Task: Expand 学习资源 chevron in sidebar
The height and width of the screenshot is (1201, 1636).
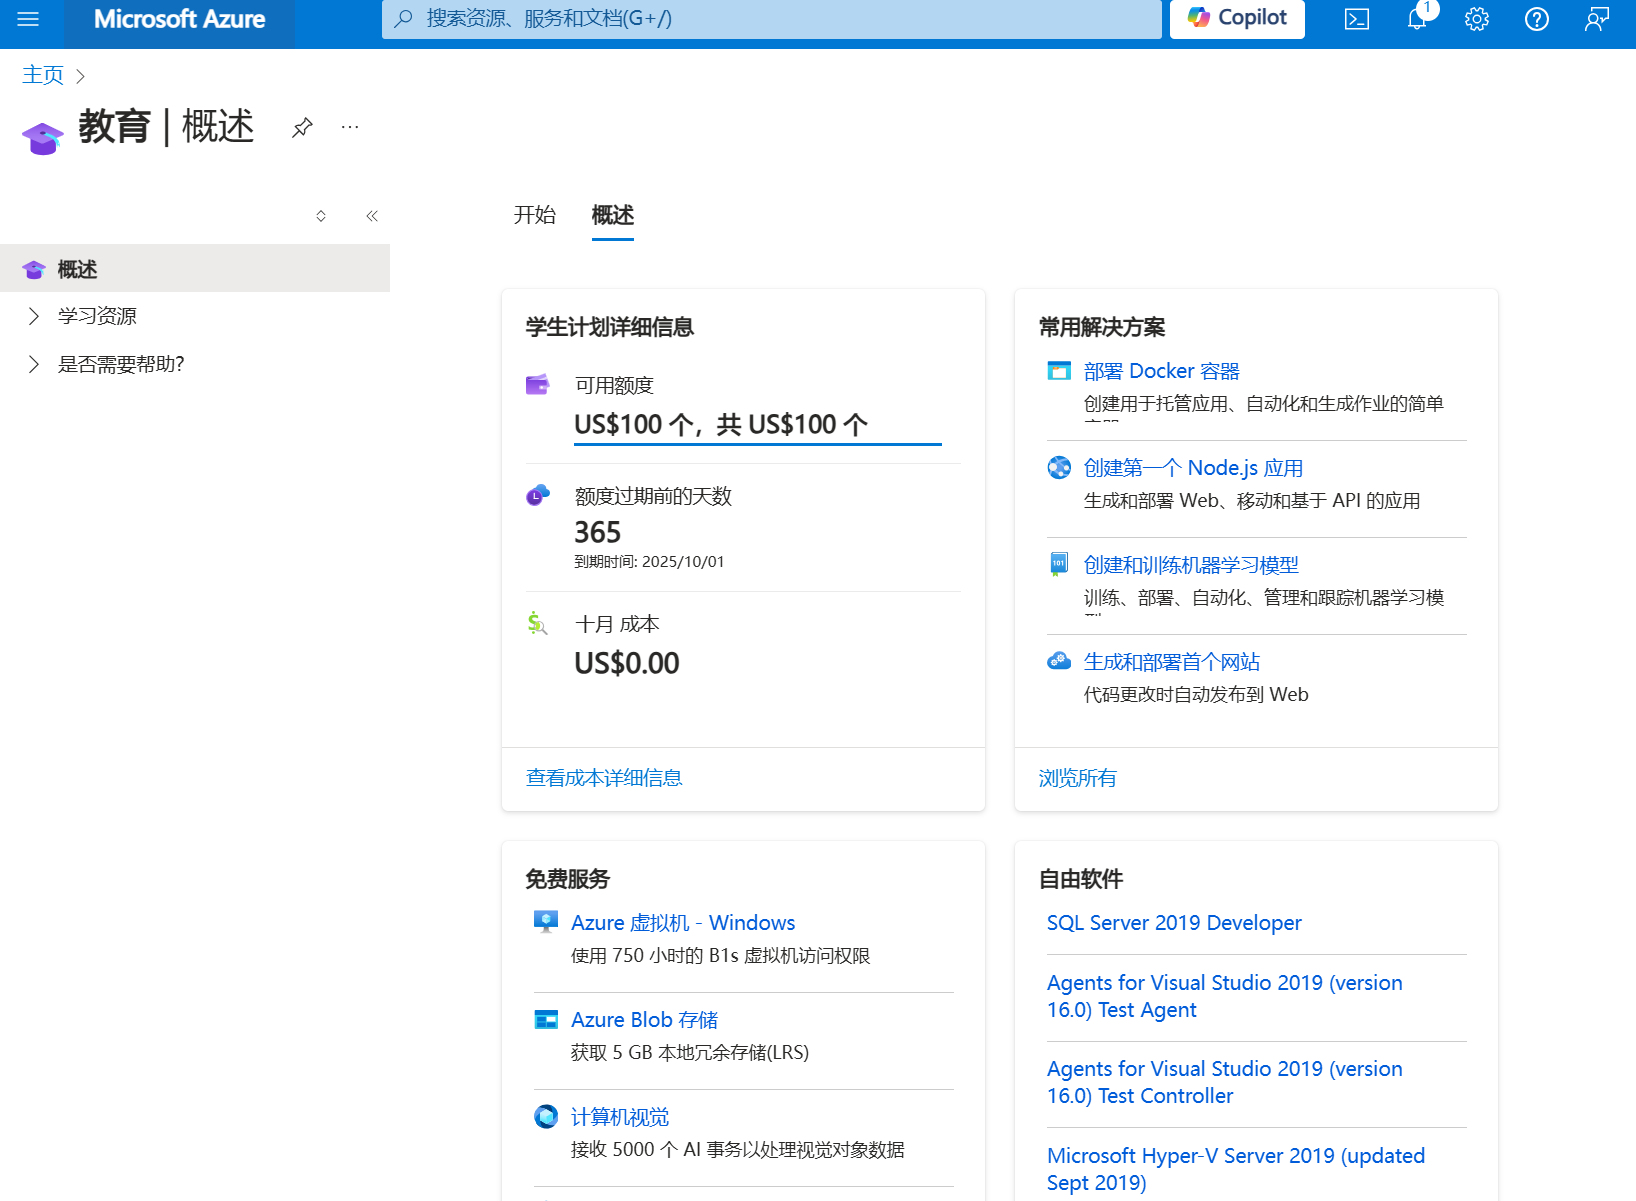Action: pos(34,316)
